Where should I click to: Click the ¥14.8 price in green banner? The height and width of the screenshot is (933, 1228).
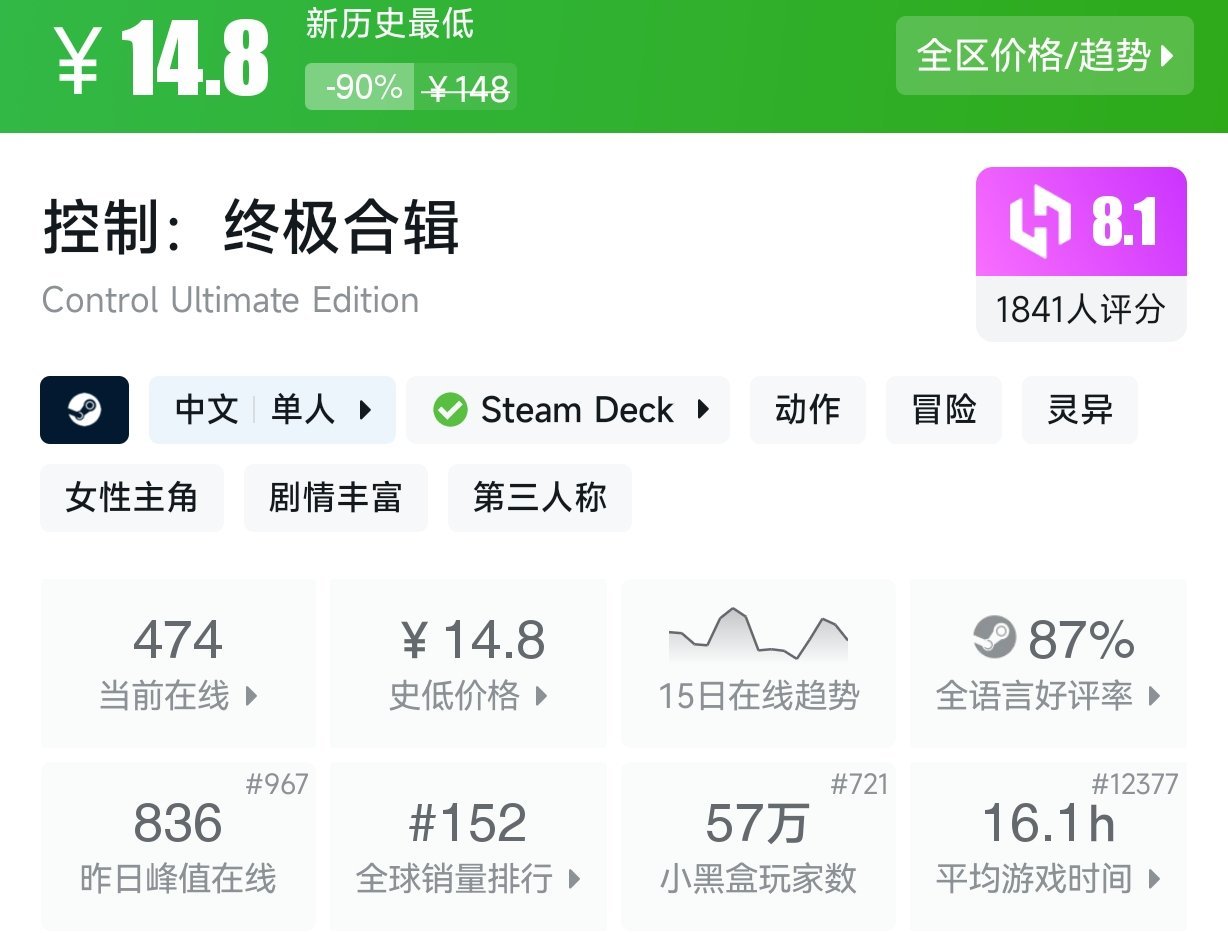160,60
